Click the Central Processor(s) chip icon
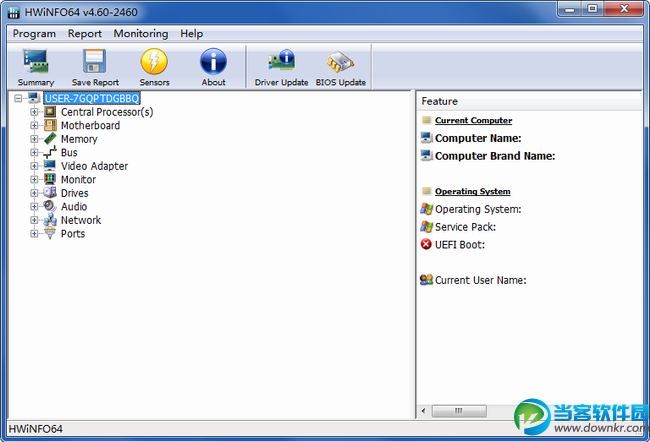Viewport: 650px width, 442px height. (x=50, y=112)
